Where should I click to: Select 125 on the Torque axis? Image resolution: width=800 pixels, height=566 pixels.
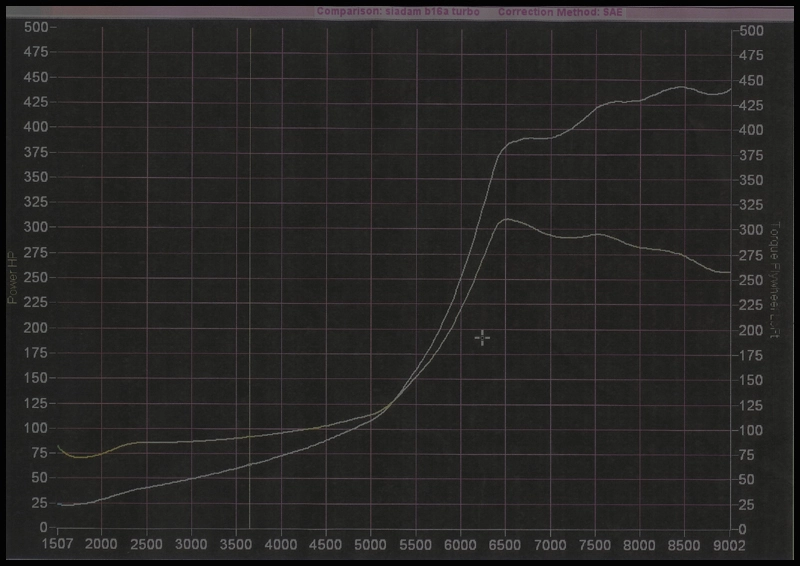coord(751,406)
